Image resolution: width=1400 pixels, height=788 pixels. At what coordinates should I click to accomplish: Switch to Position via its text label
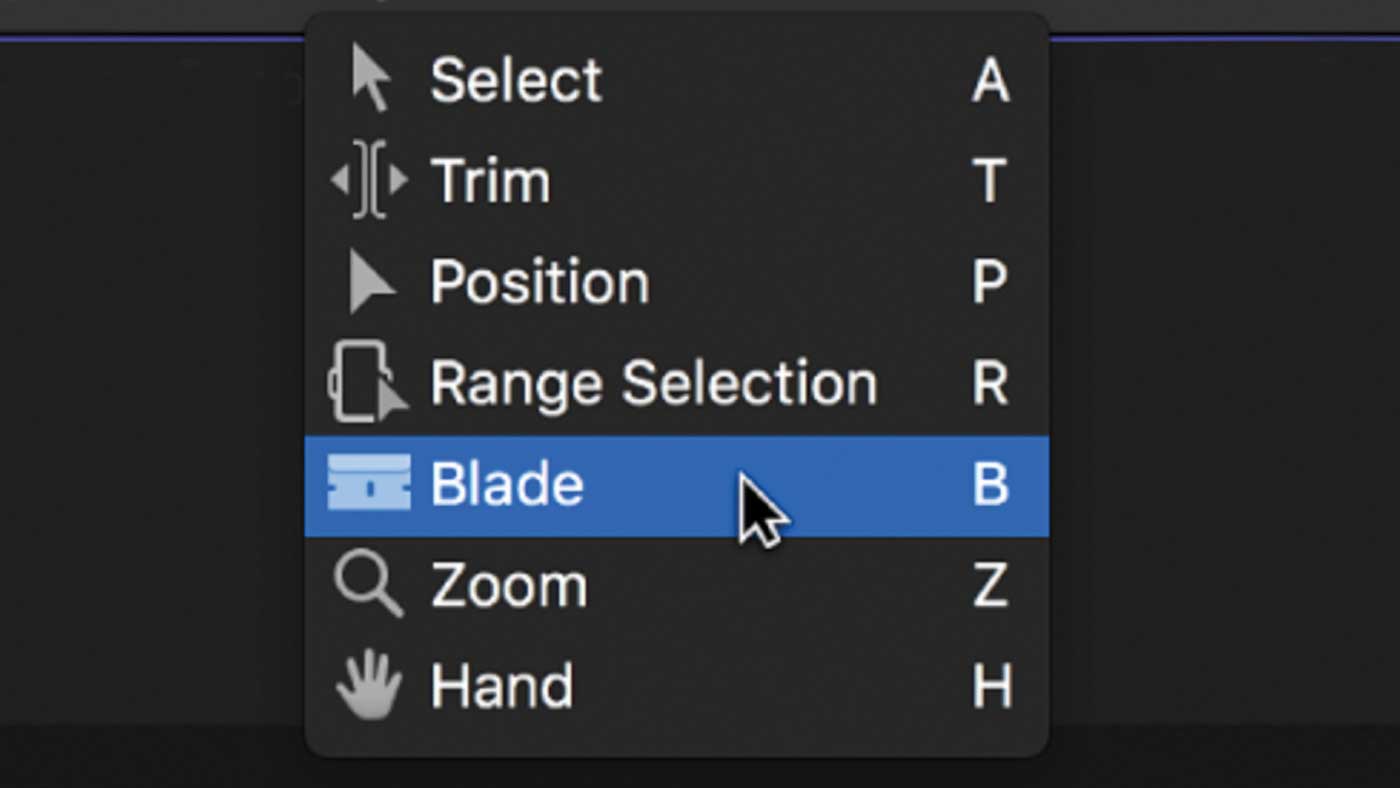pos(540,283)
